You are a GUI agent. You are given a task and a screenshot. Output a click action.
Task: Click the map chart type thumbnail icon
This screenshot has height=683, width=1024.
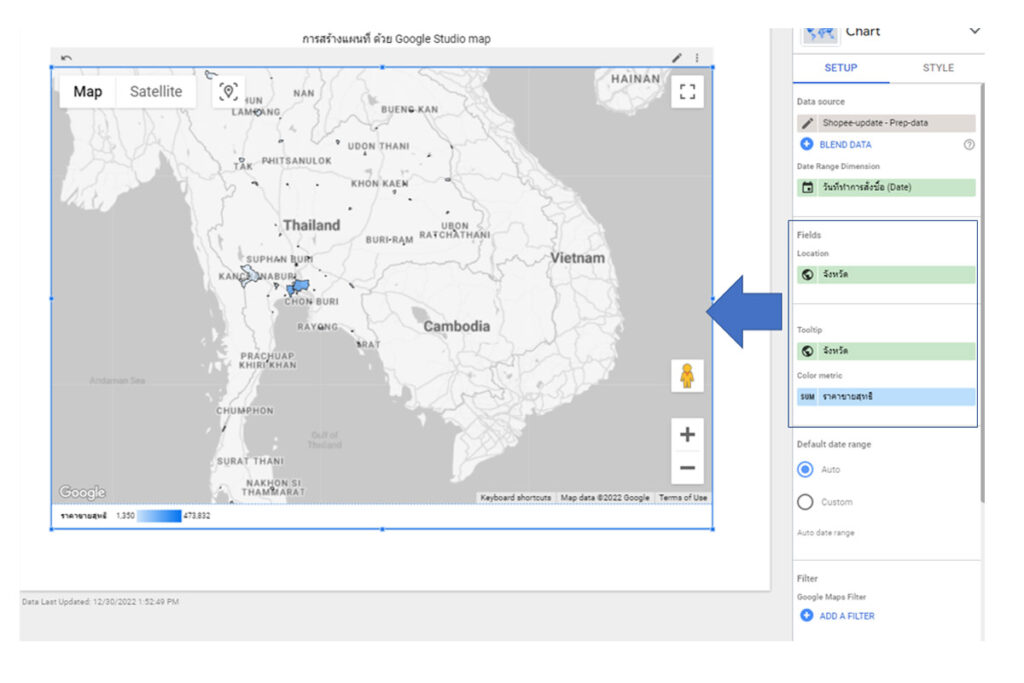pyautogui.click(x=820, y=34)
